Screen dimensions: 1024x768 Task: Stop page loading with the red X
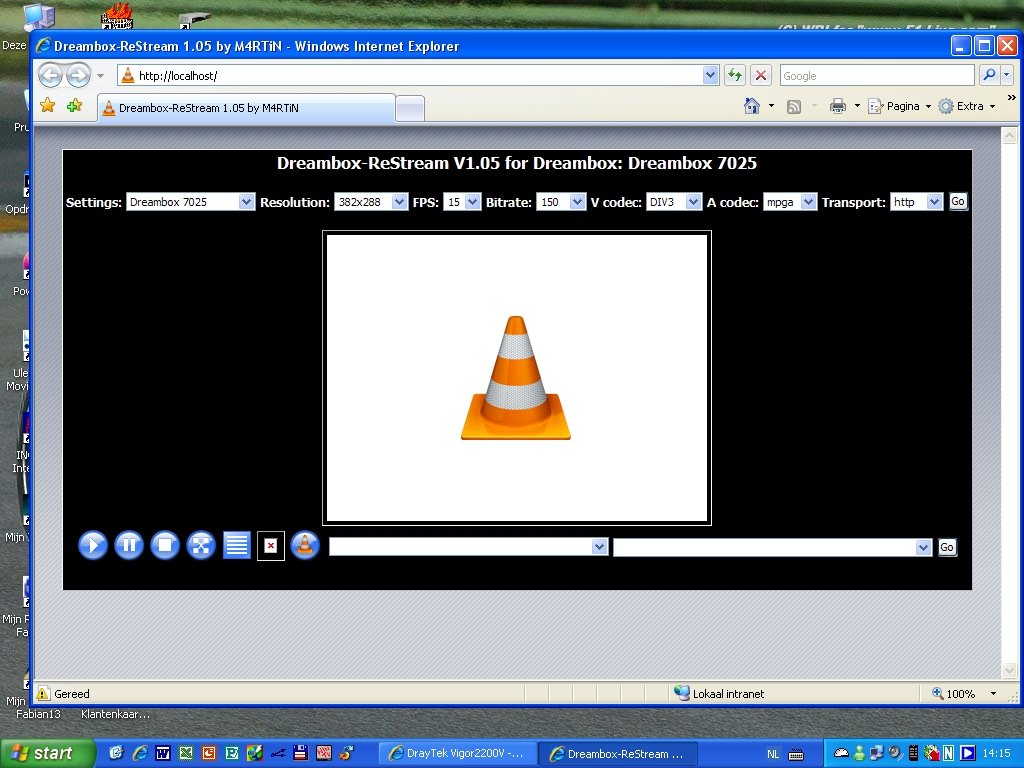(761, 76)
